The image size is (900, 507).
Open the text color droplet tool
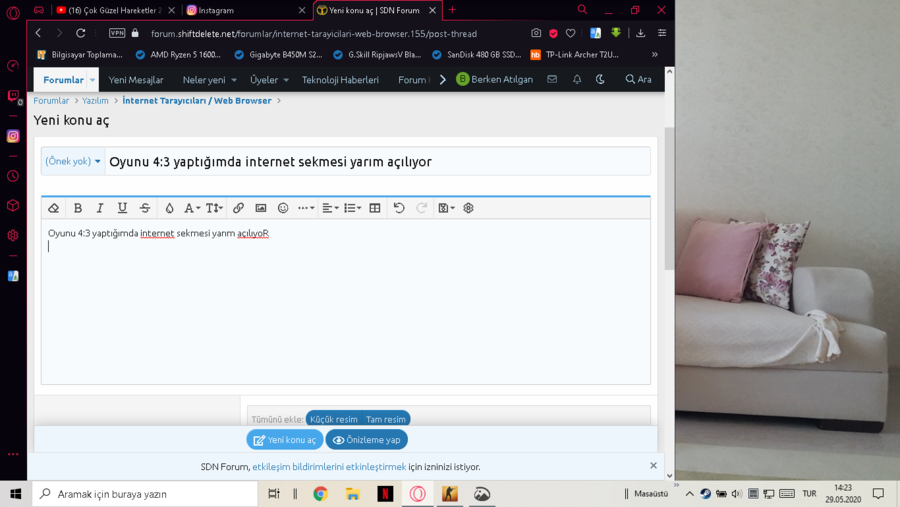(169, 208)
